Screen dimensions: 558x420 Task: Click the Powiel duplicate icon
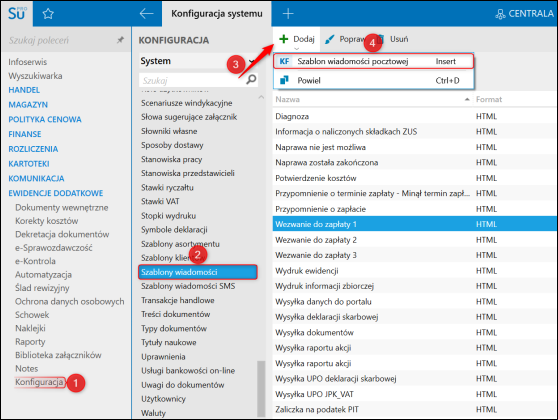pyautogui.click(x=284, y=80)
